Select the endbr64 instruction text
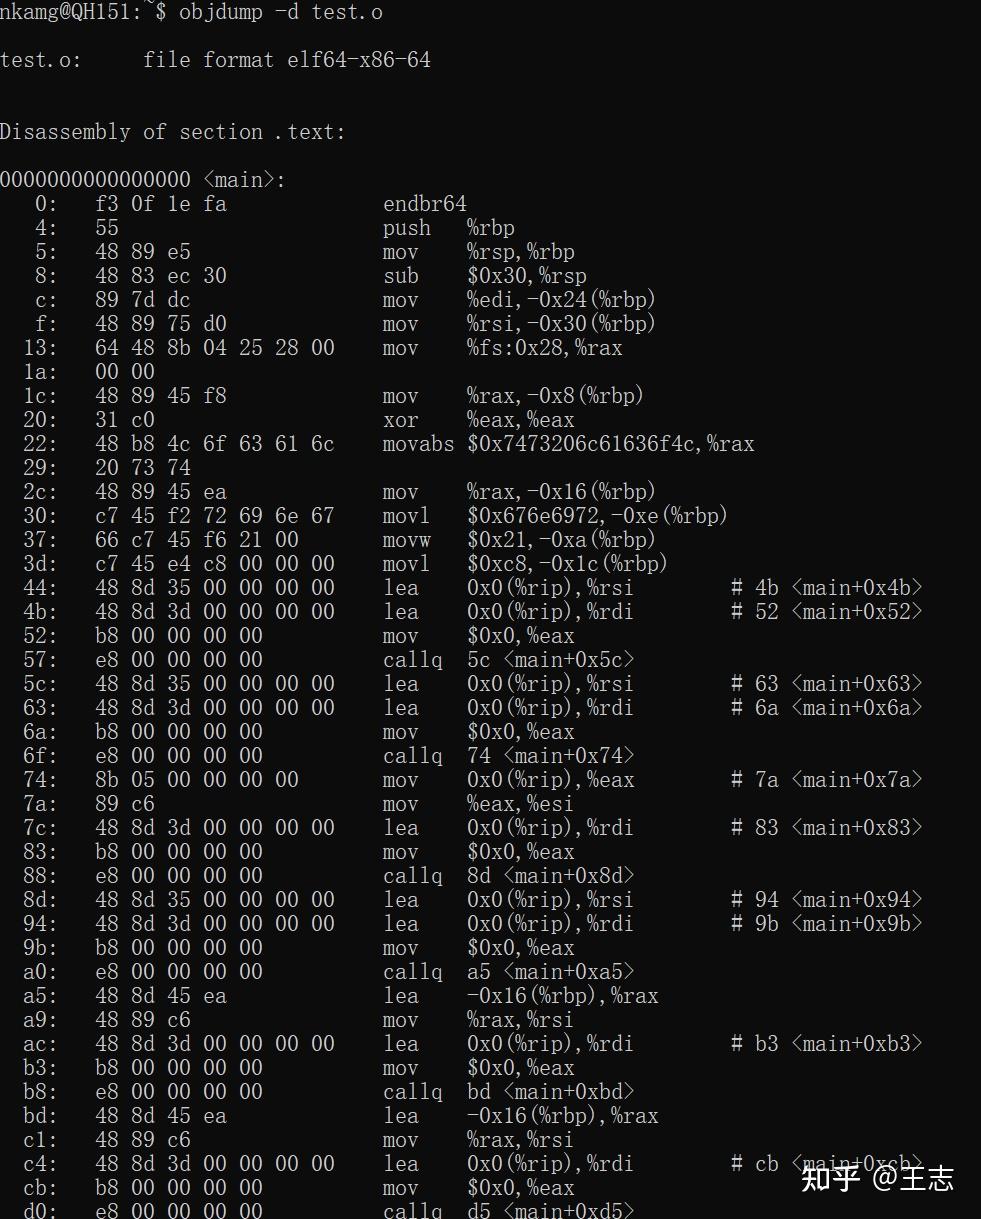The image size is (981, 1219). click(425, 204)
